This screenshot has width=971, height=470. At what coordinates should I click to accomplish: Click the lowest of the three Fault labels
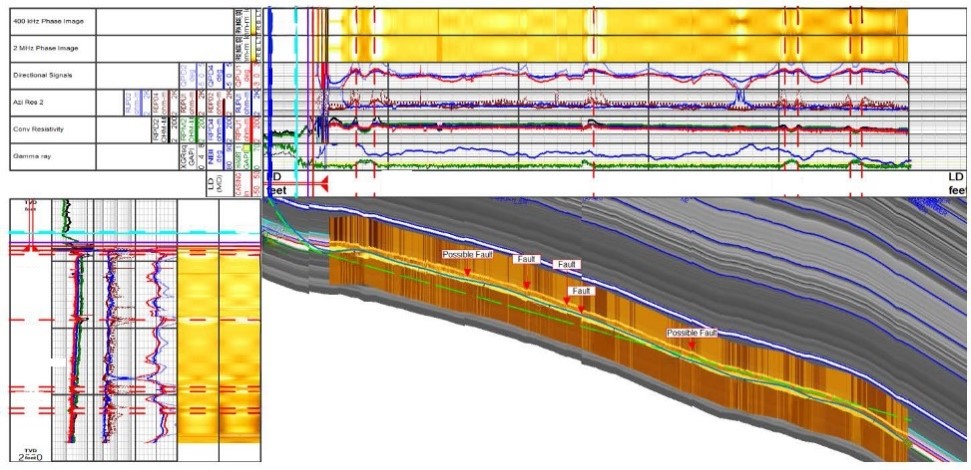pos(581,291)
